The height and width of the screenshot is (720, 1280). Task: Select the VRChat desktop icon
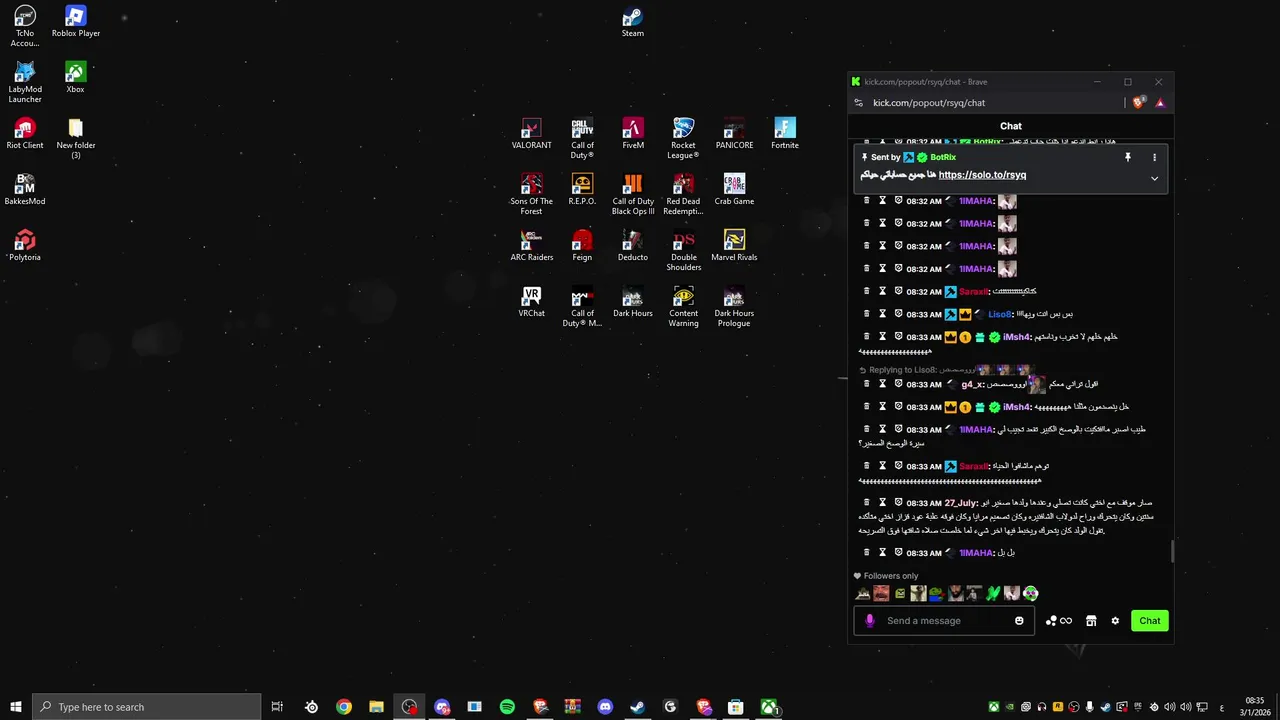[x=531, y=302]
